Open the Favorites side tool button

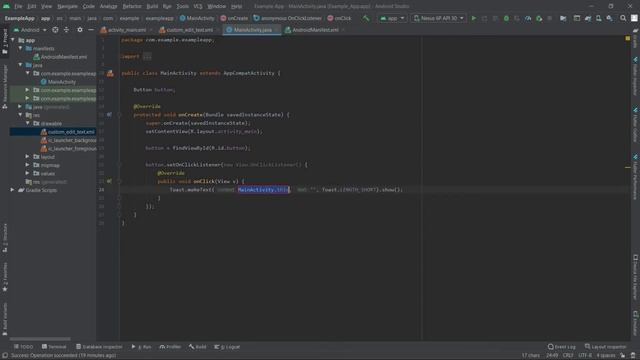click(5, 277)
